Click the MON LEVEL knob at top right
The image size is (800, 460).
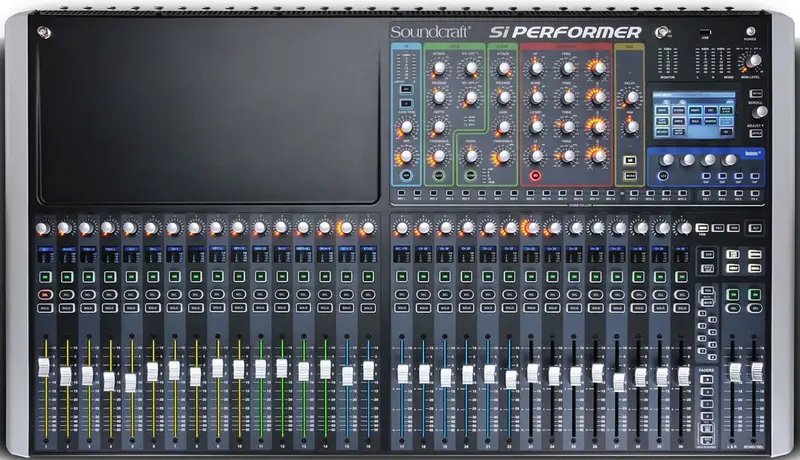[x=754, y=61]
